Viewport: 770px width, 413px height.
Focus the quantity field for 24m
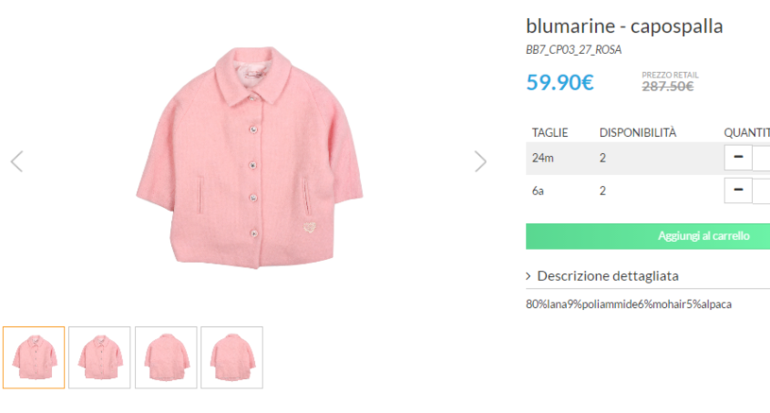pyautogui.click(x=762, y=158)
